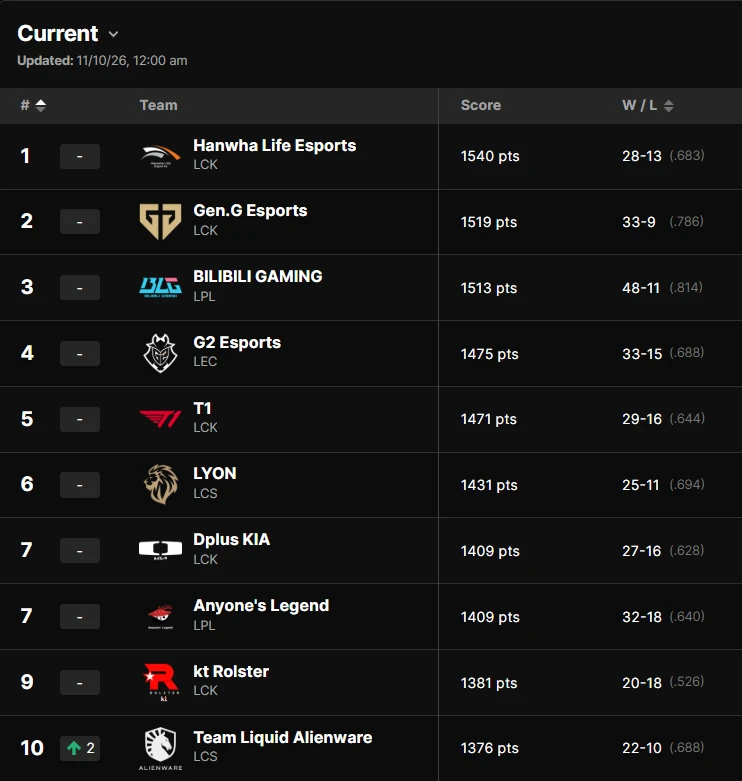Sort by W / L column arrows
Image resolution: width=742 pixels, height=781 pixels.
pos(669,106)
